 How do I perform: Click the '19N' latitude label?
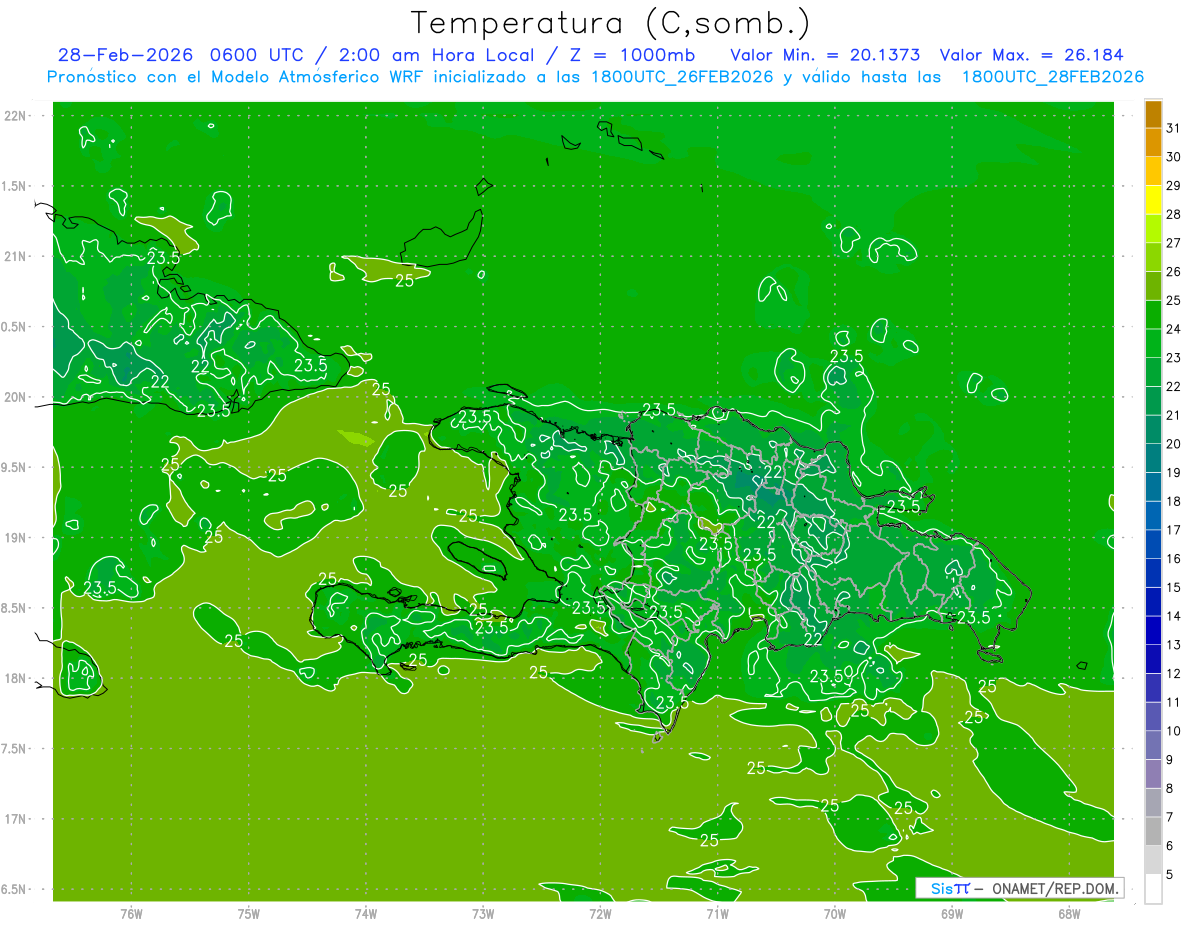tap(15, 538)
